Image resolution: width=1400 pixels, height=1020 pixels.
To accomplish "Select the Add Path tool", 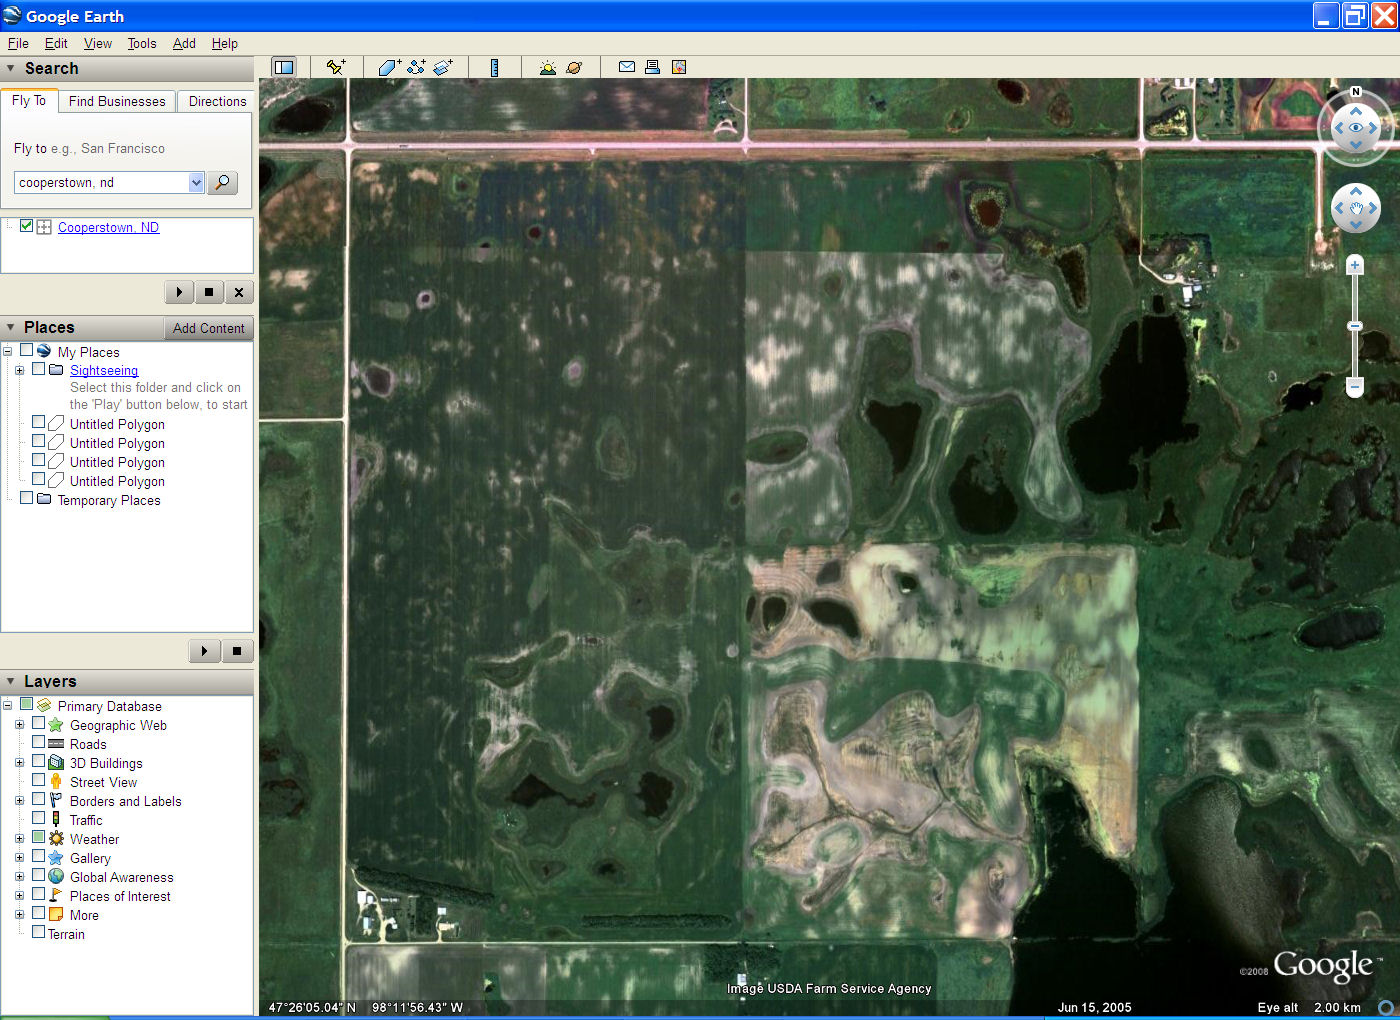I will point(416,67).
